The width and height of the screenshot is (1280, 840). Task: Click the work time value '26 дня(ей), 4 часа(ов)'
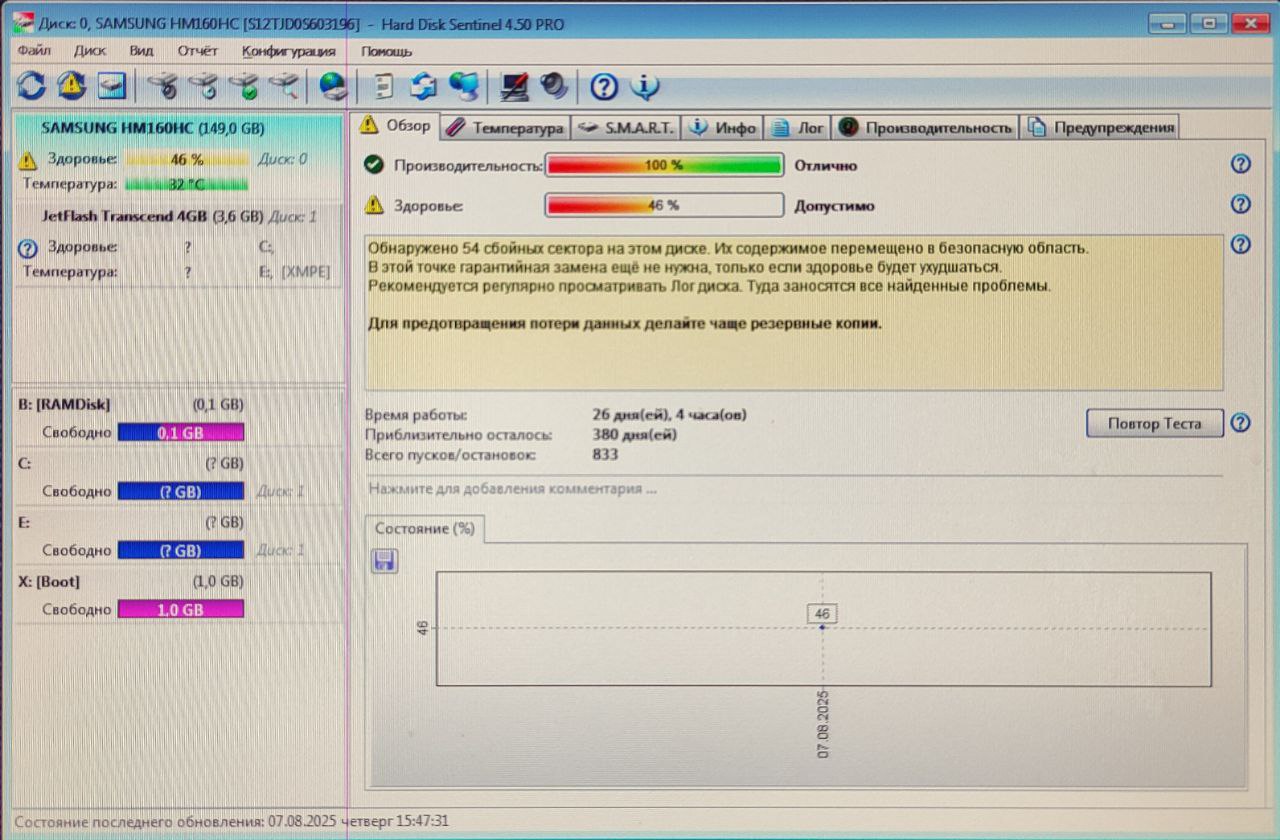670,414
